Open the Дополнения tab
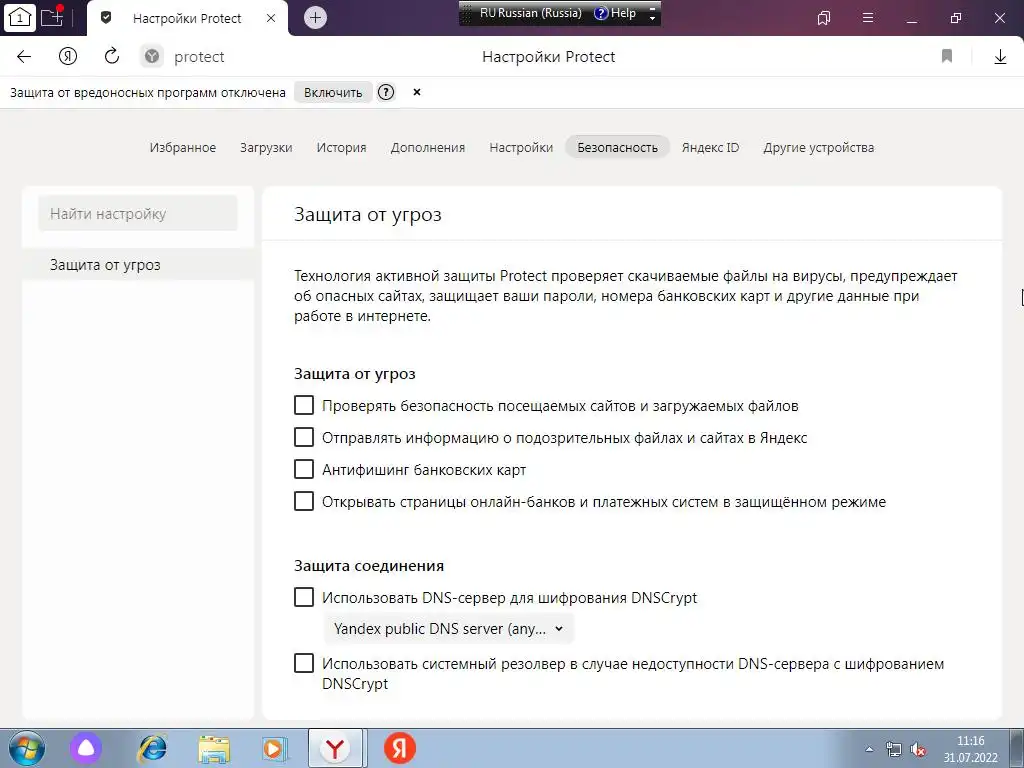 428,148
